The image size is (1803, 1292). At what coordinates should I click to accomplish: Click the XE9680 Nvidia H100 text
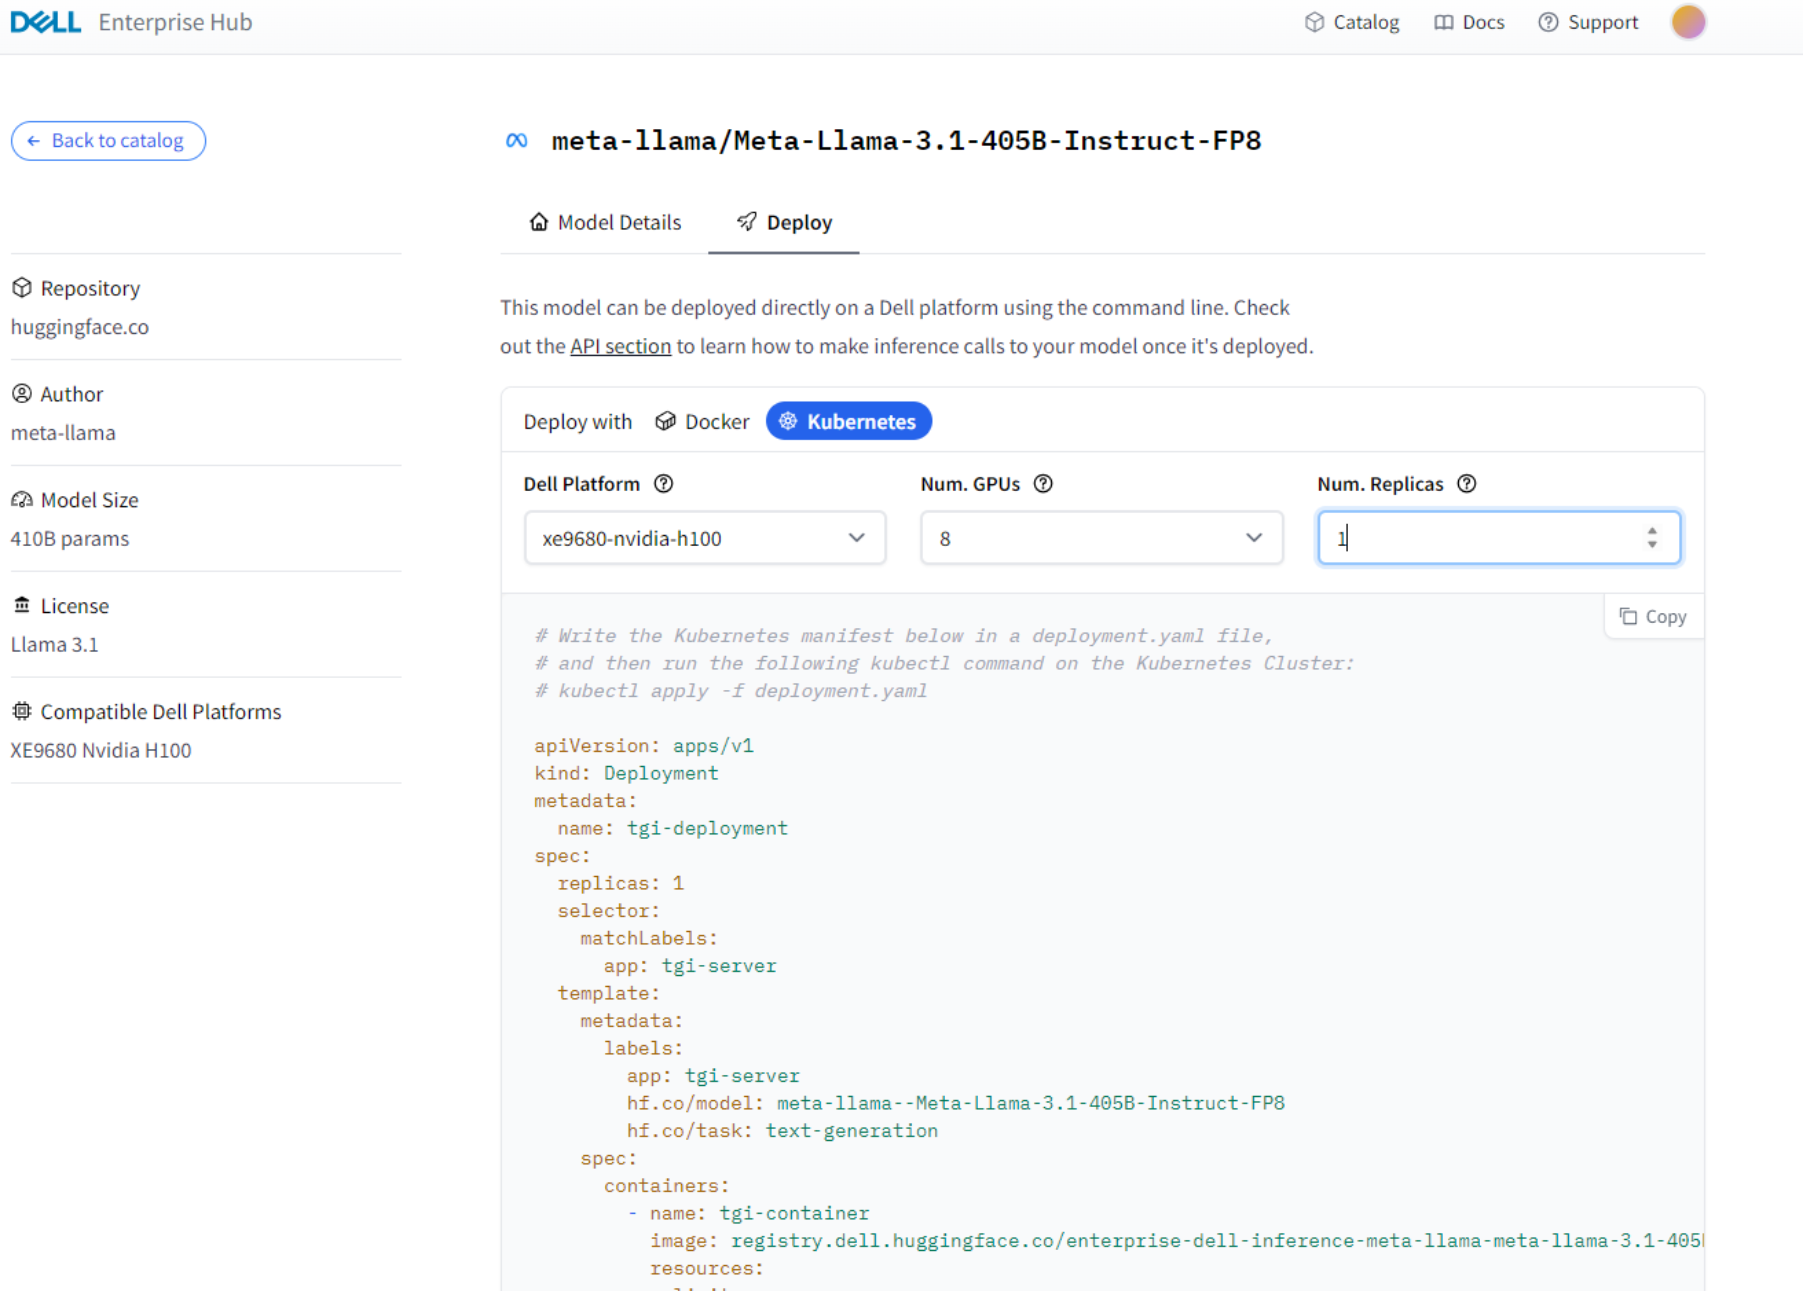(101, 751)
